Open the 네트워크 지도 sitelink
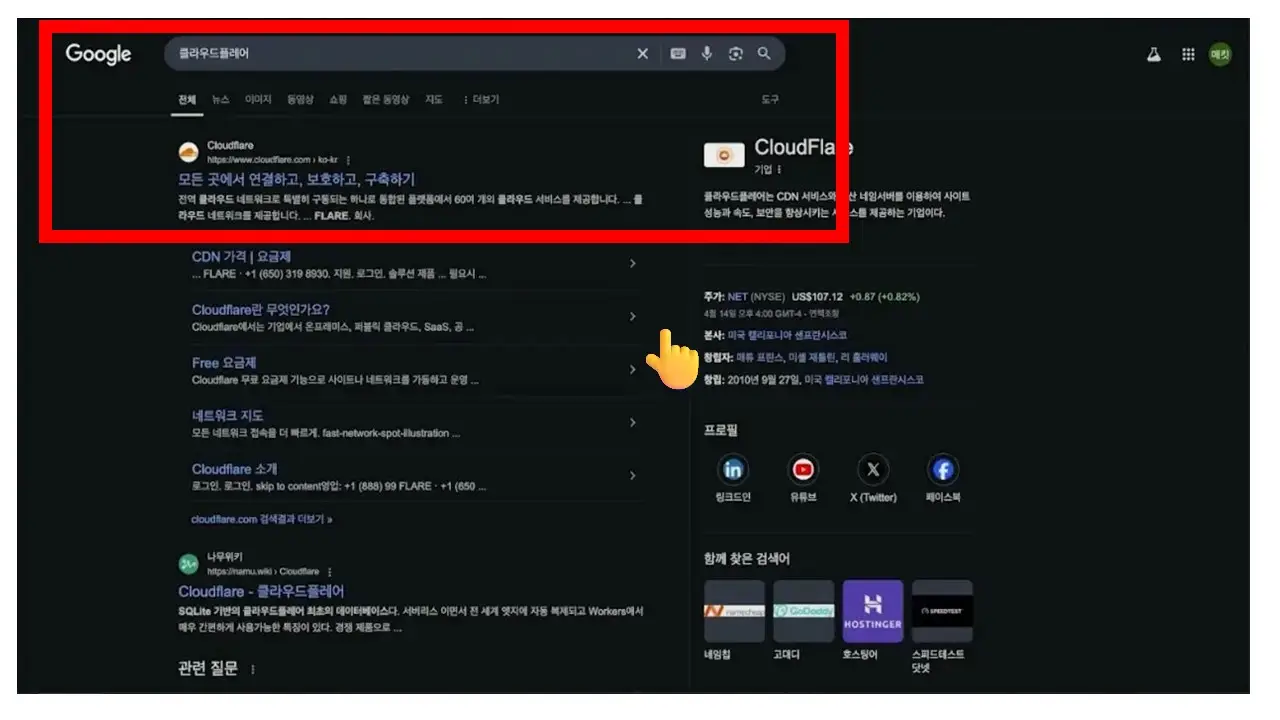1280x720 pixels. click(x=227, y=416)
